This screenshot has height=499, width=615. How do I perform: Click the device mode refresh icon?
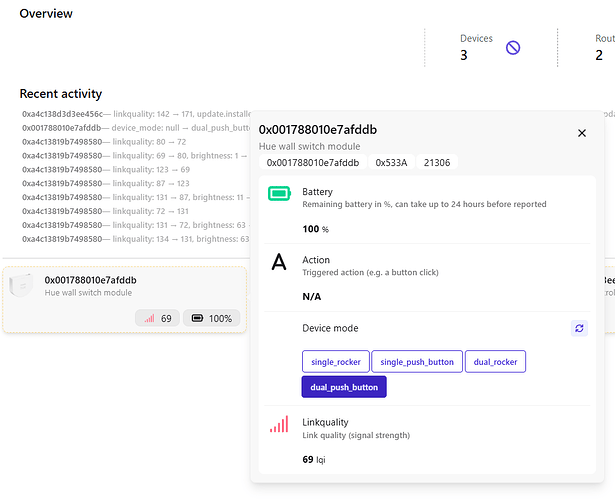(x=580, y=328)
